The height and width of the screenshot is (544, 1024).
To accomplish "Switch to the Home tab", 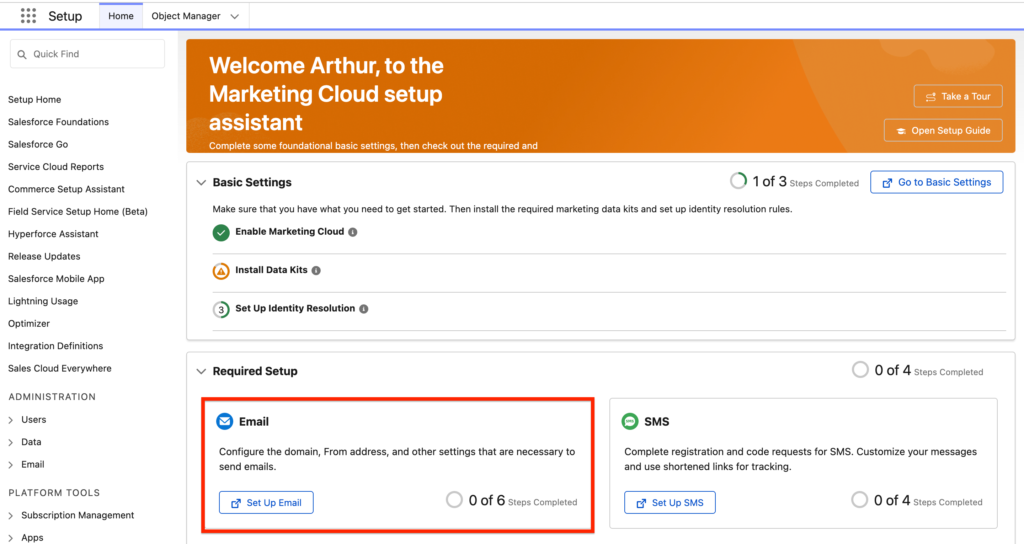I will (x=120, y=17).
